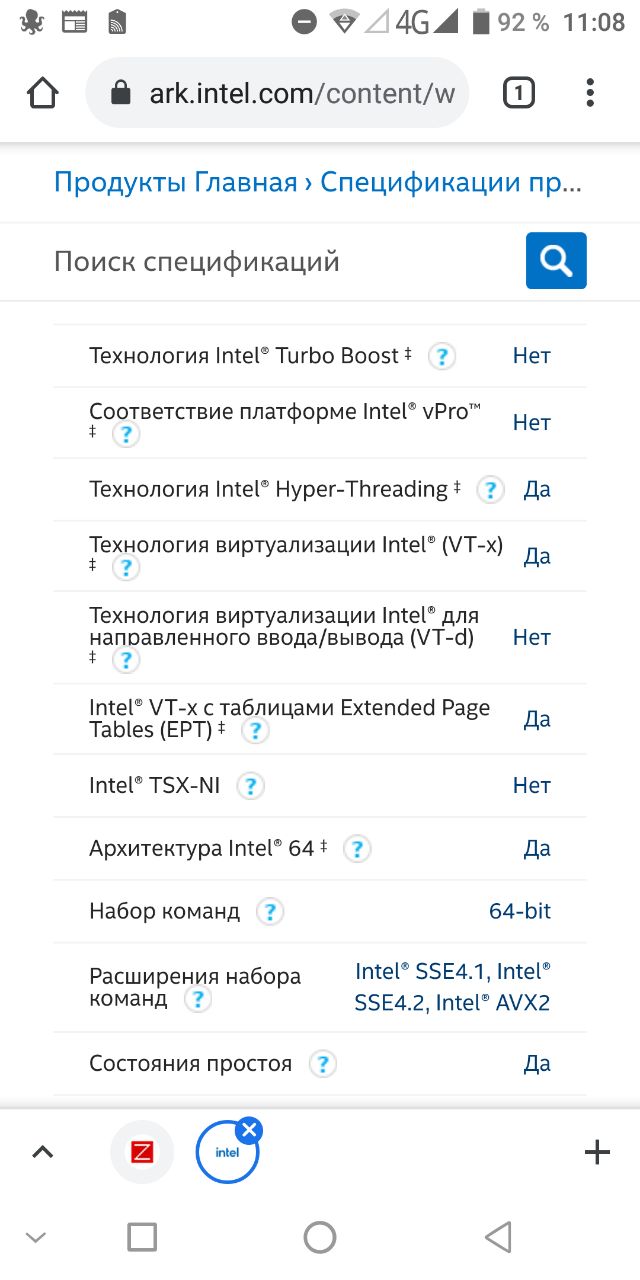Open help icon for Intel TSX-NI
640x1280 pixels.
pos(250,786)
